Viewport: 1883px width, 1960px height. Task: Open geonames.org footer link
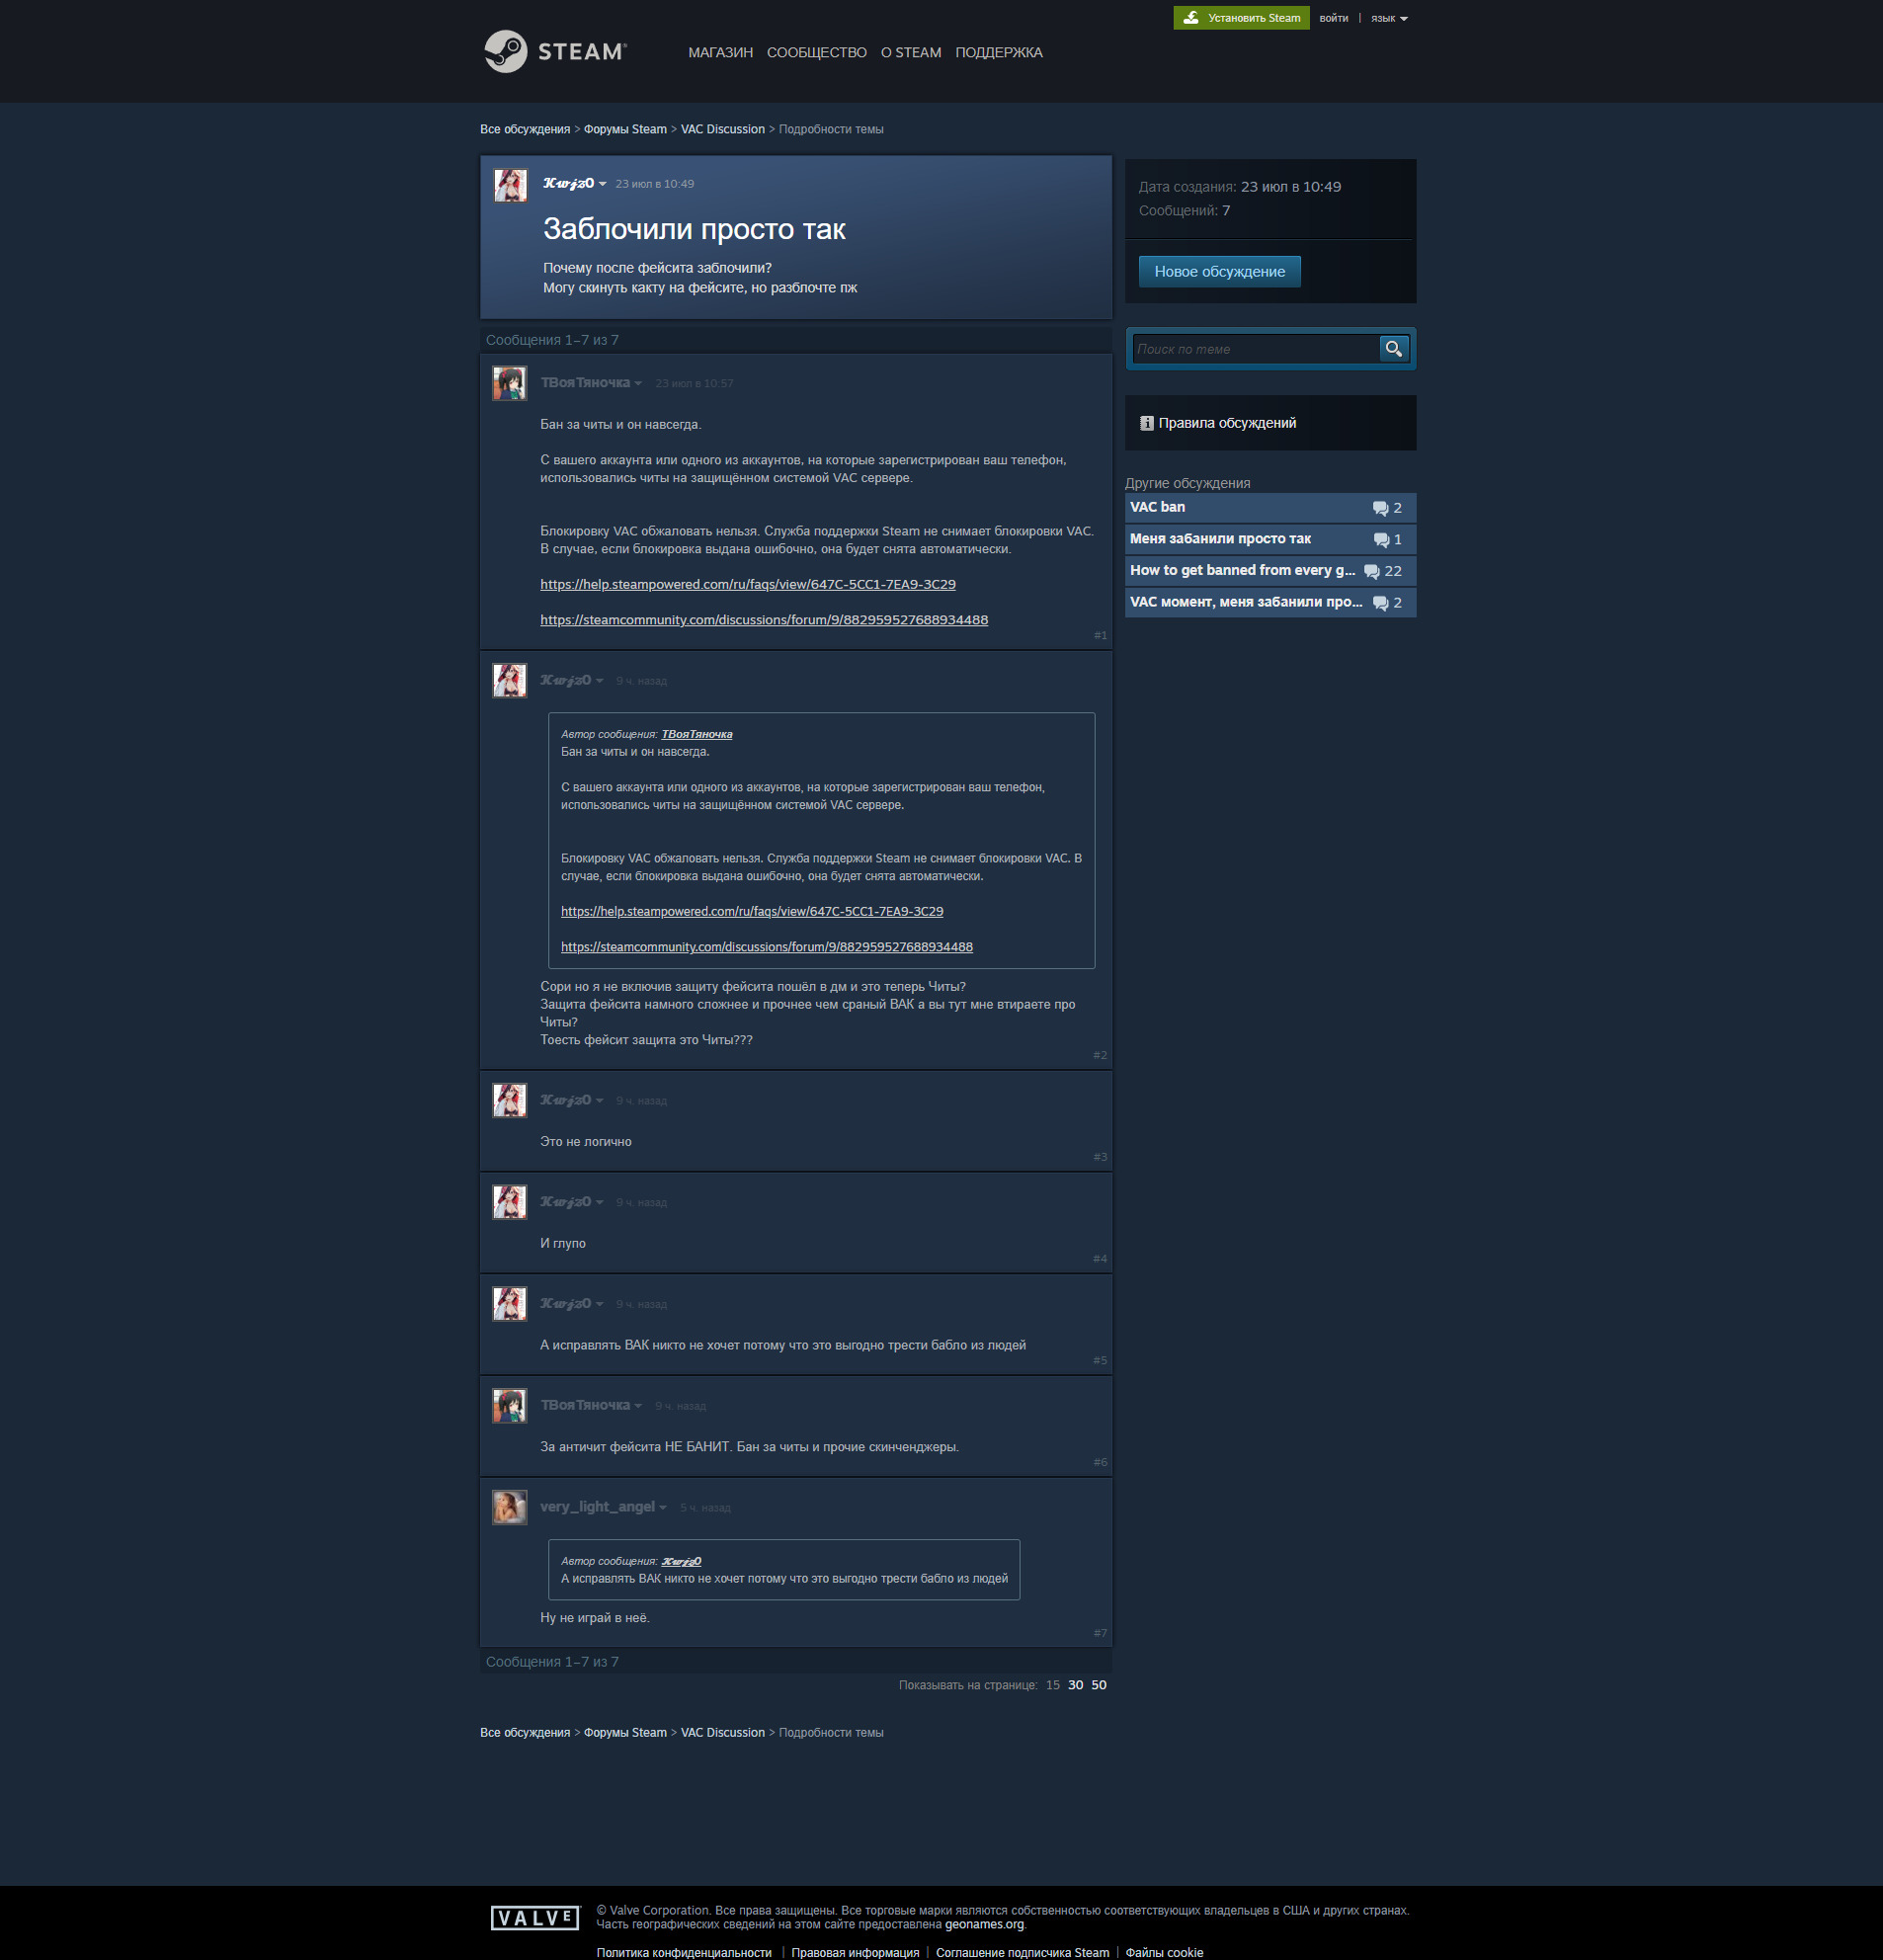click(984, 1924)
